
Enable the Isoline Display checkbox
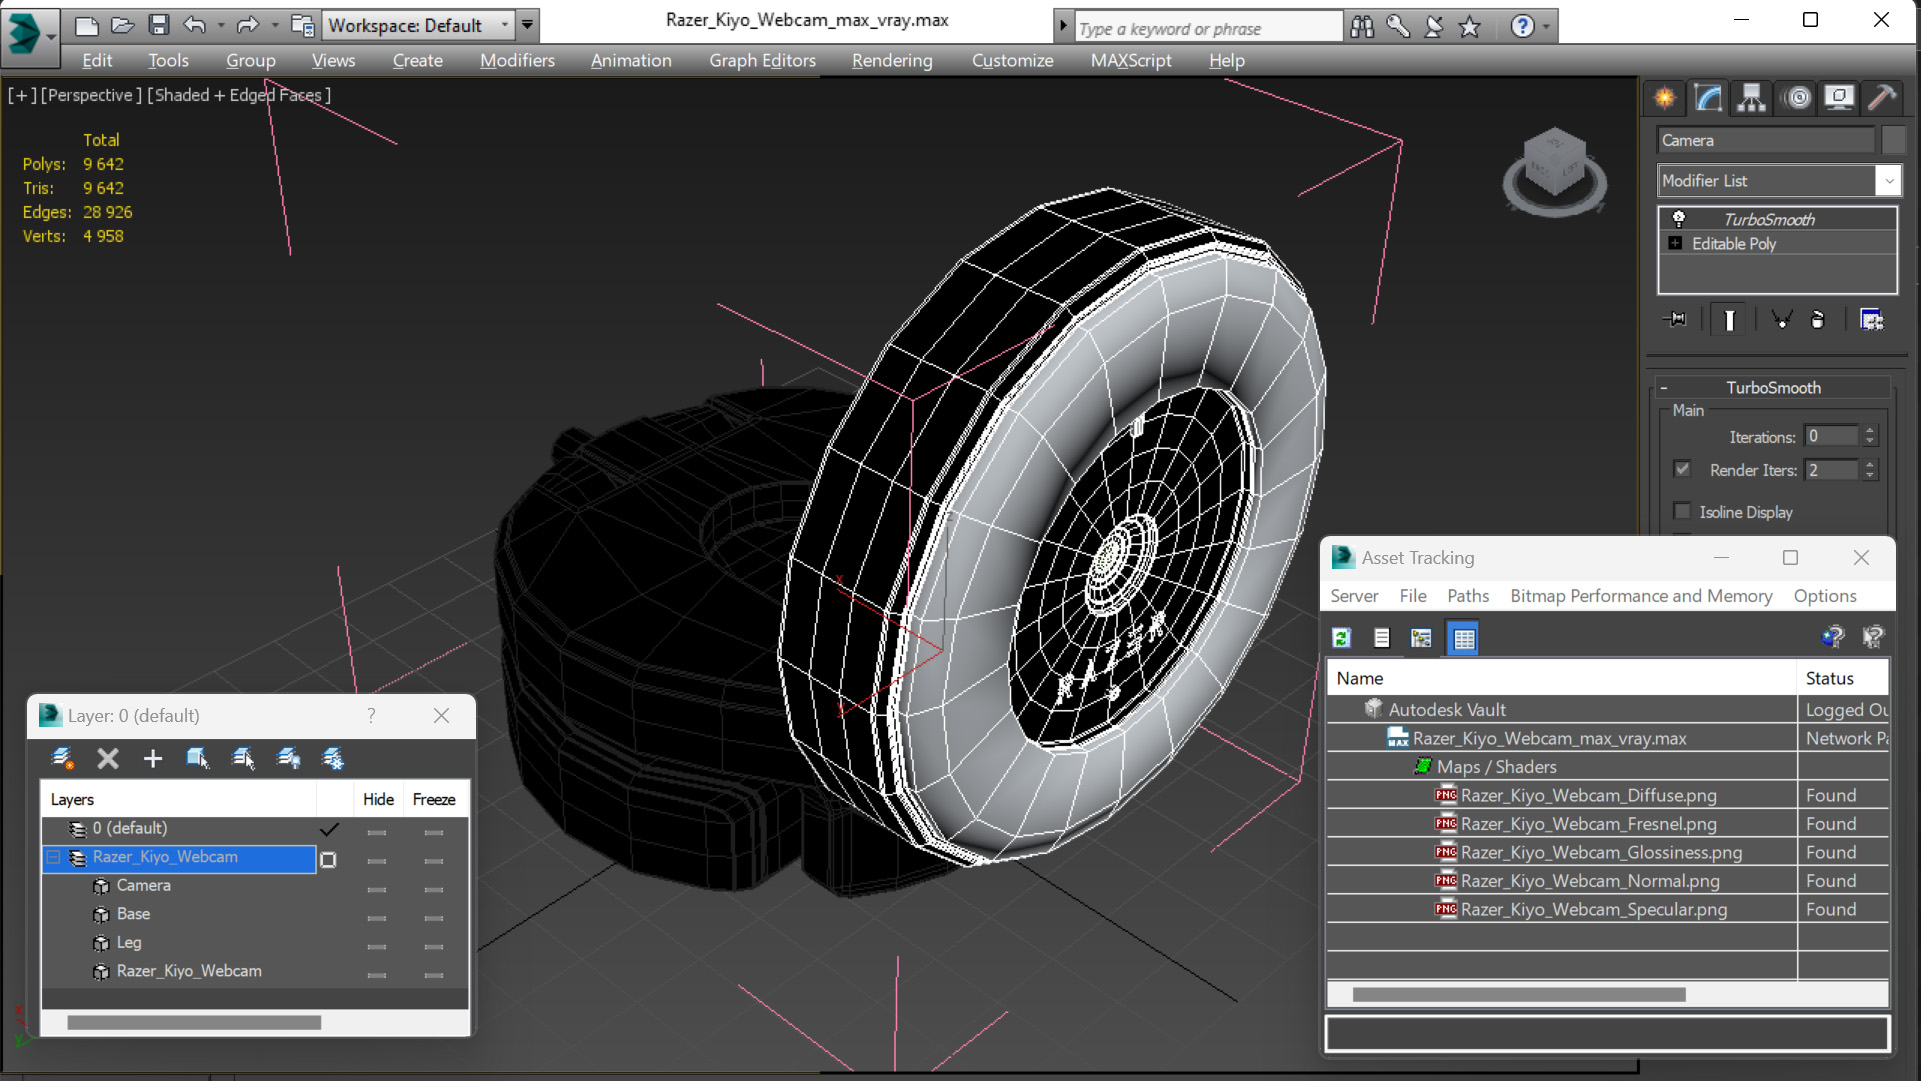click(1682, 511)
